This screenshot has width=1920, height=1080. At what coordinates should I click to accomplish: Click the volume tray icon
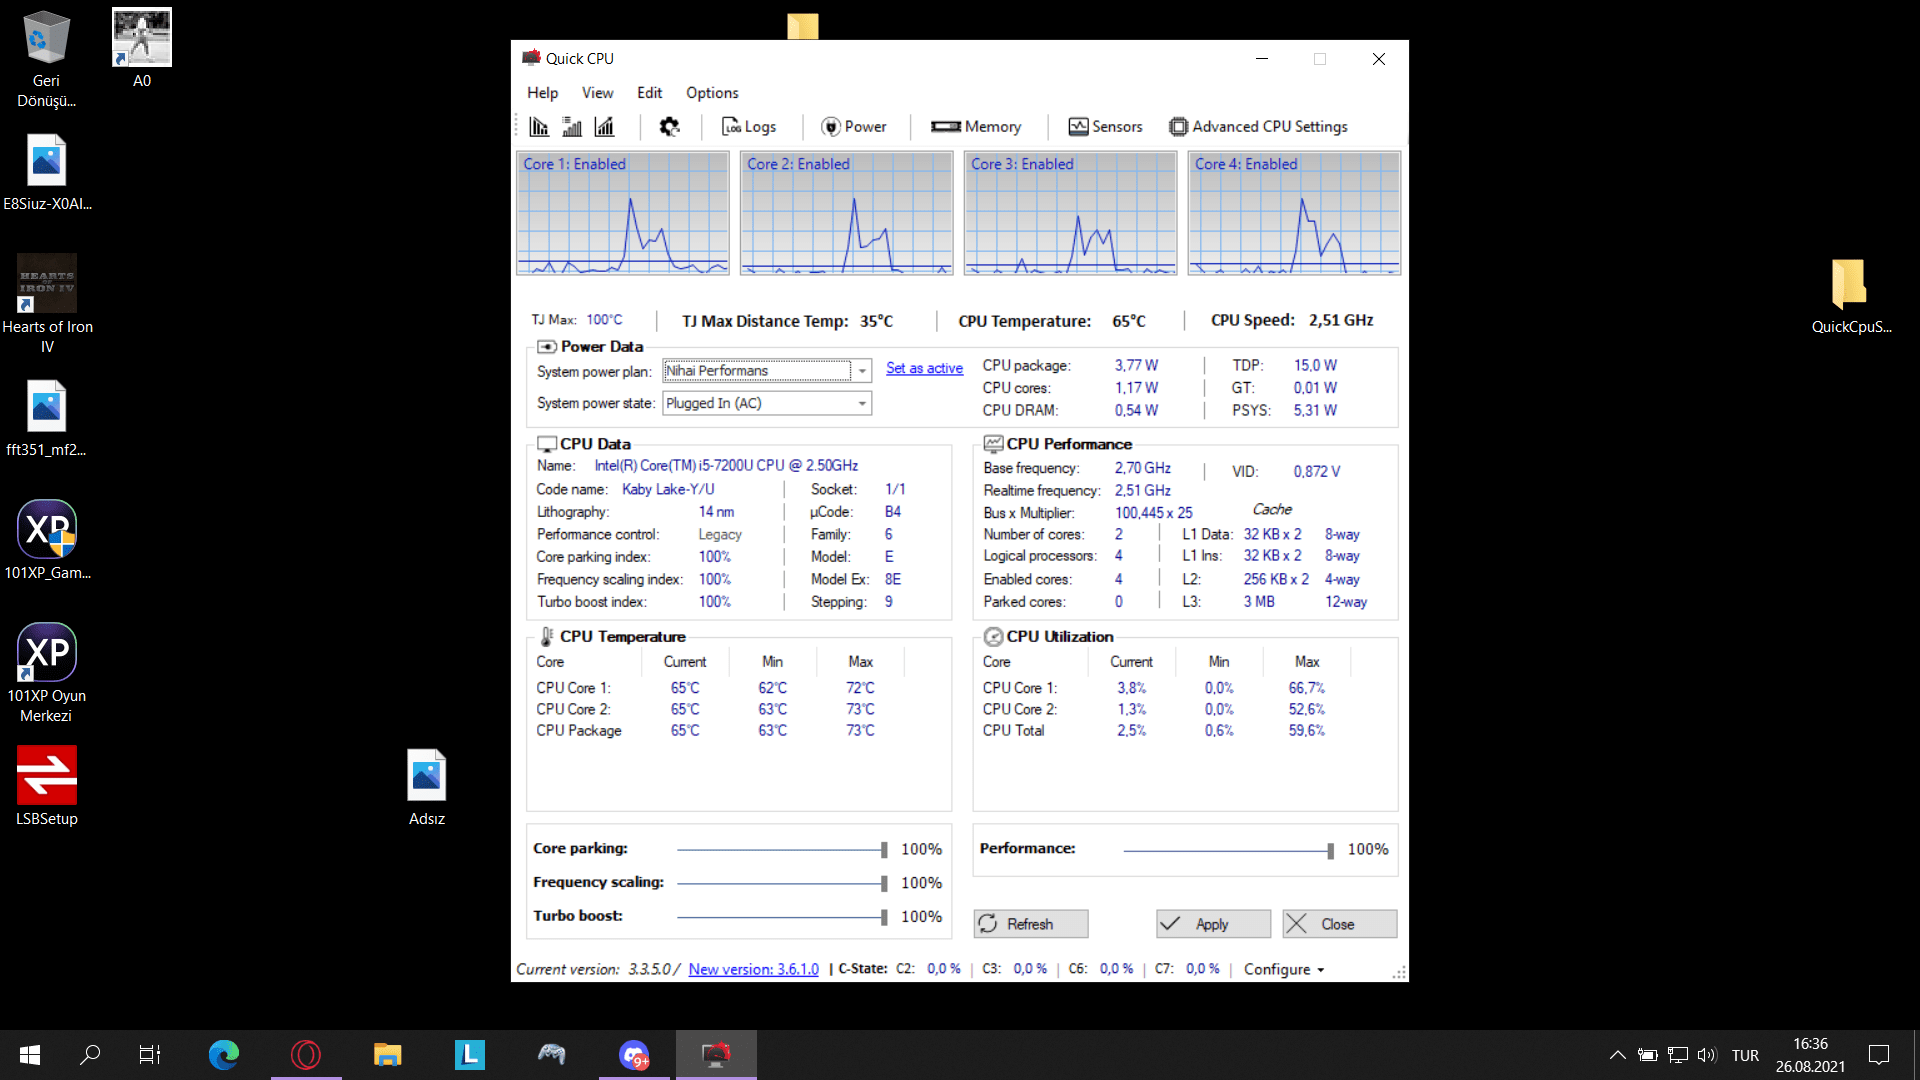(x=1707, y=1055)
